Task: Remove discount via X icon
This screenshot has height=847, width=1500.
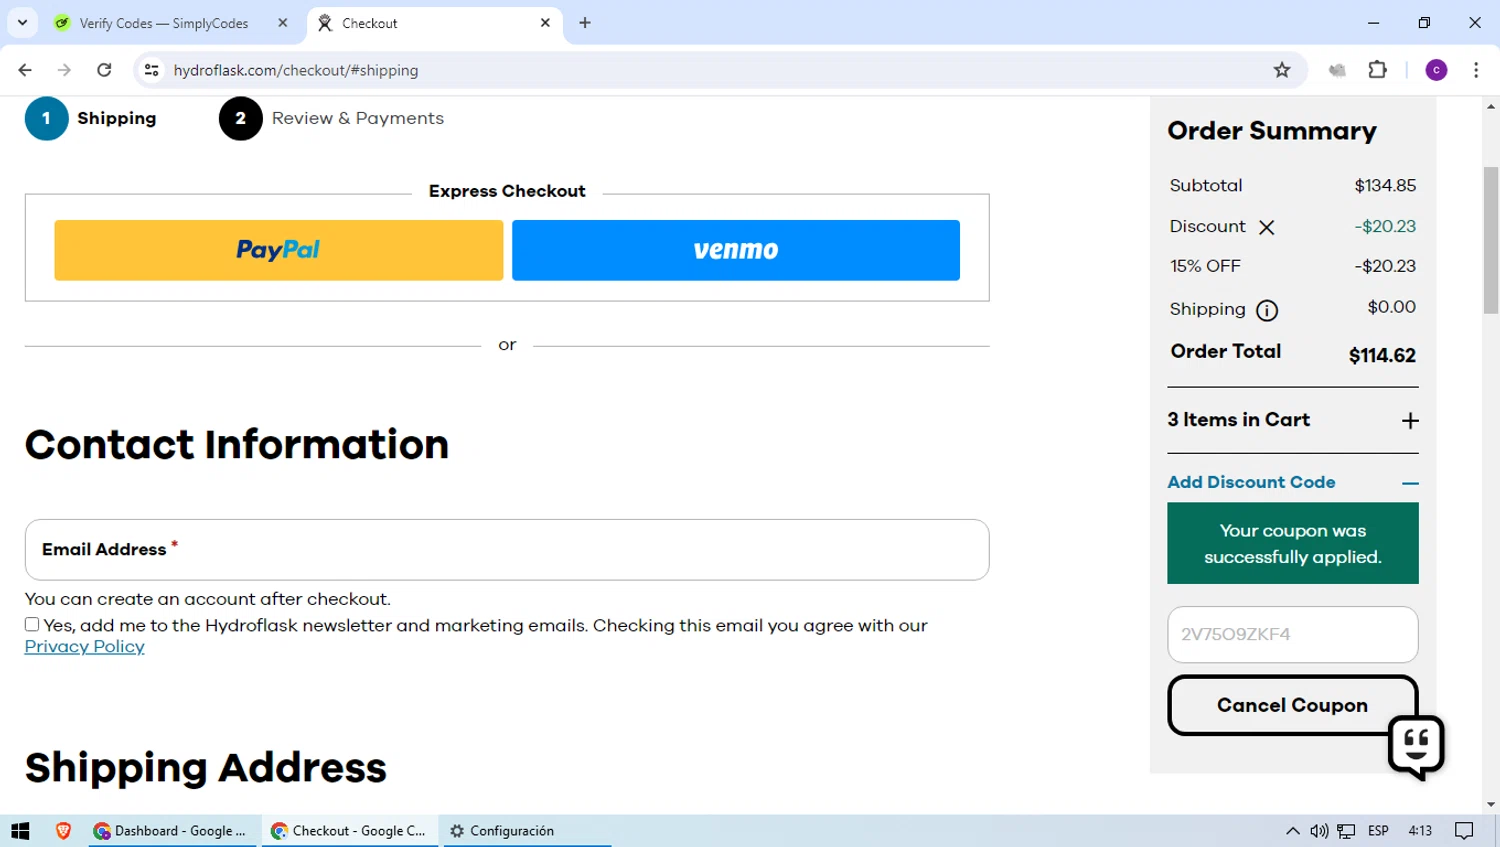Action: pos(1266,227)
